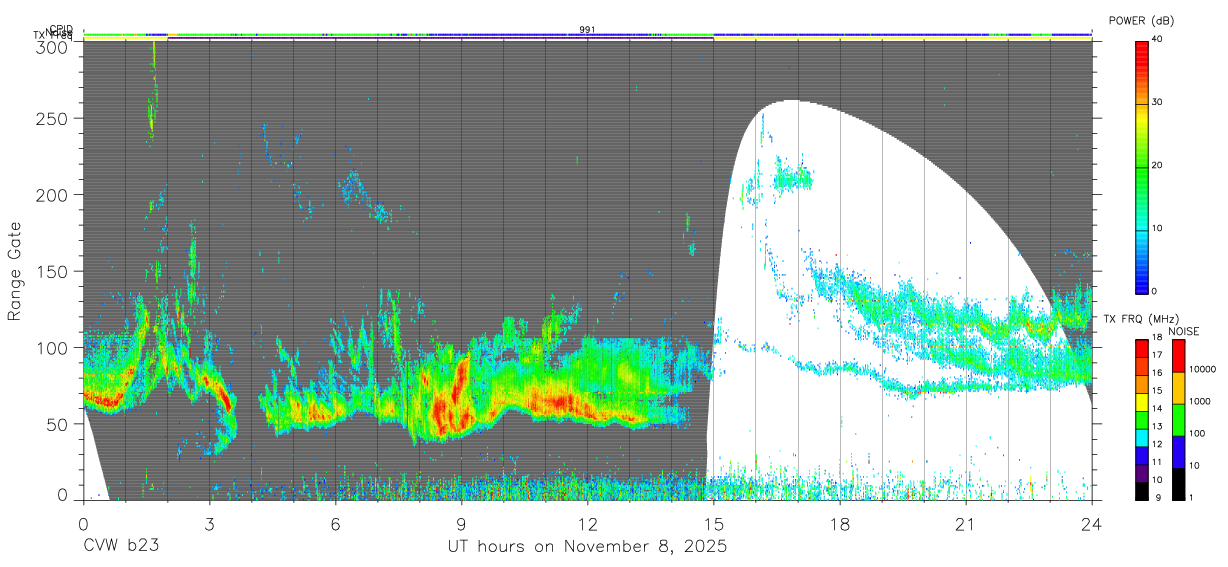Click the "Range Gate" y-axis label
This screenshot has height=567, width=1228.
(15, 272)
